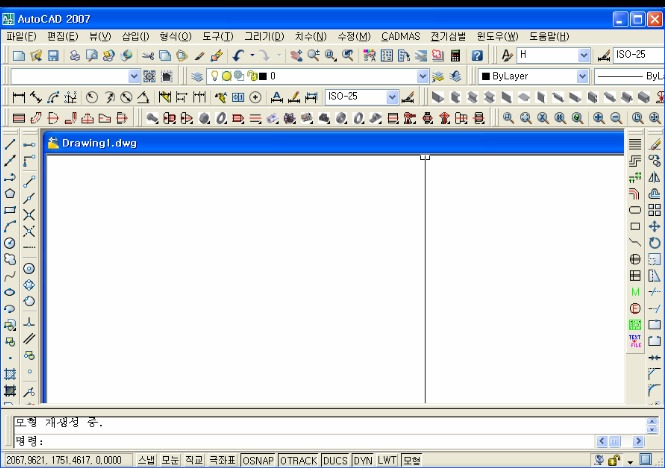Select the Rectangle draw tool
This screenshot has width=665, height=468.
point(10,210)
